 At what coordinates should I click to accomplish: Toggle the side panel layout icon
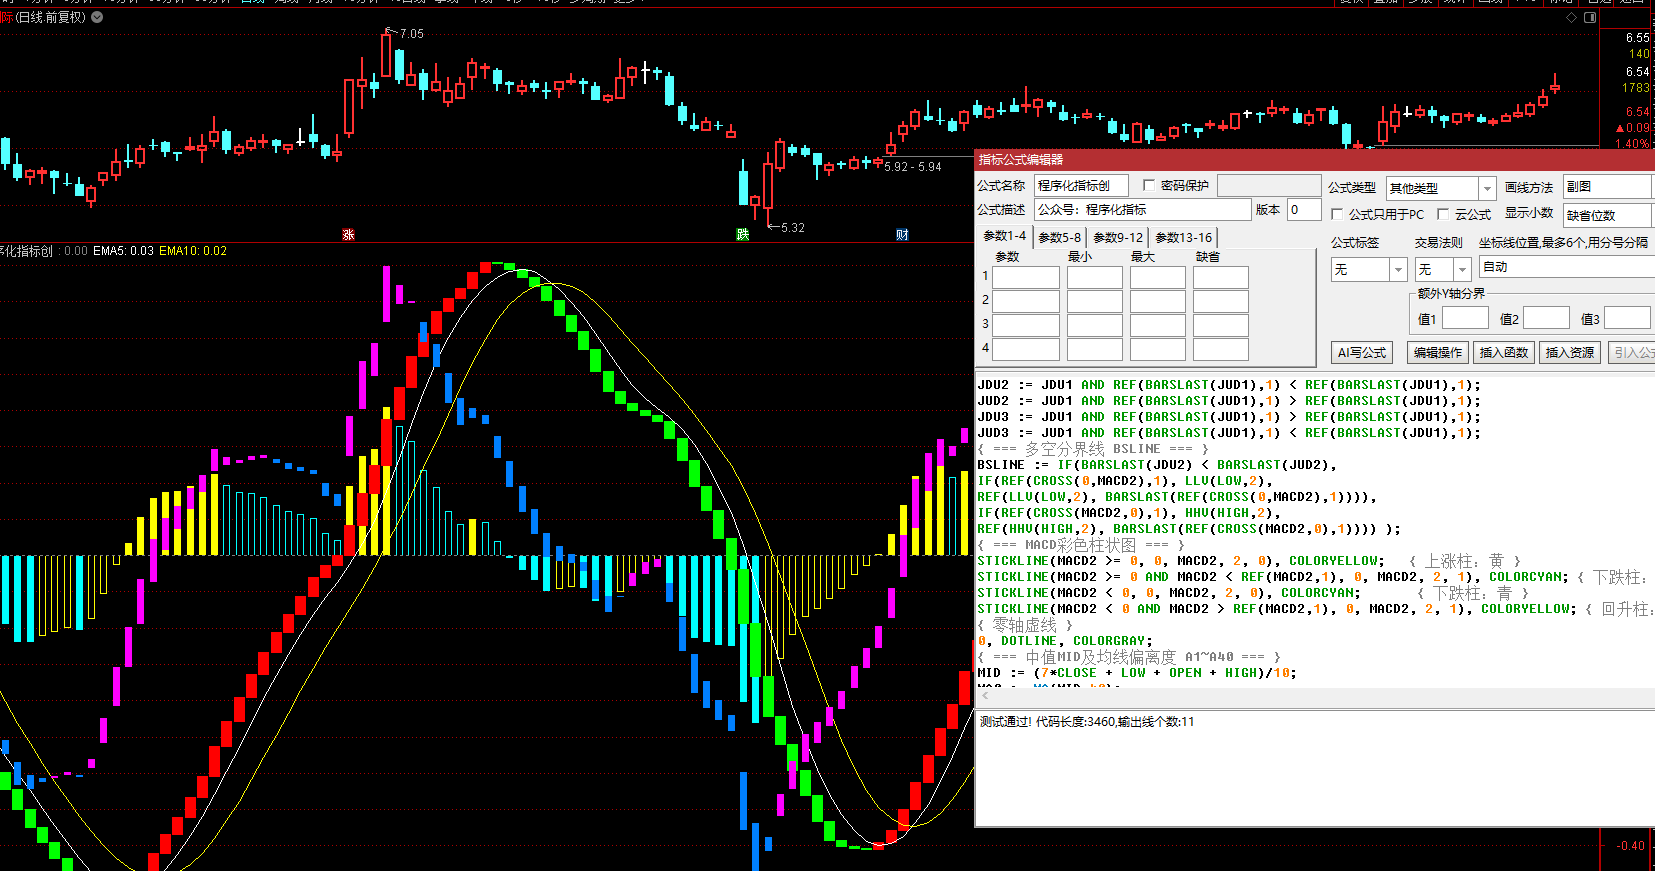[x=1590, y=18]
